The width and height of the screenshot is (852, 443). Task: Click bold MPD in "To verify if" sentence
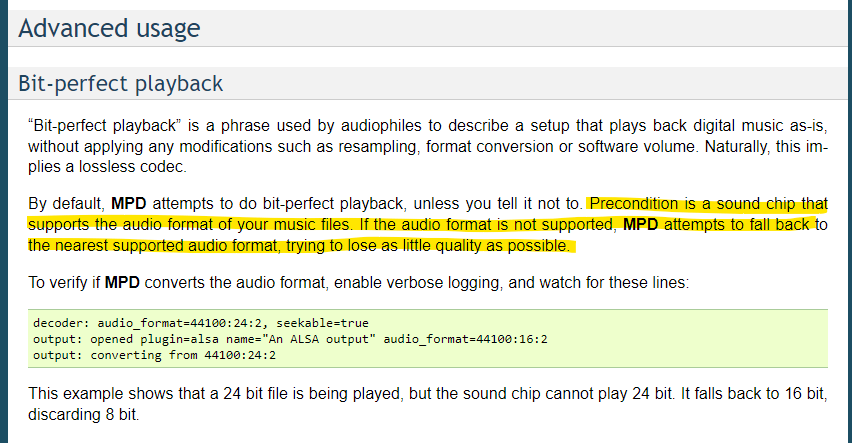pos(122,283)
